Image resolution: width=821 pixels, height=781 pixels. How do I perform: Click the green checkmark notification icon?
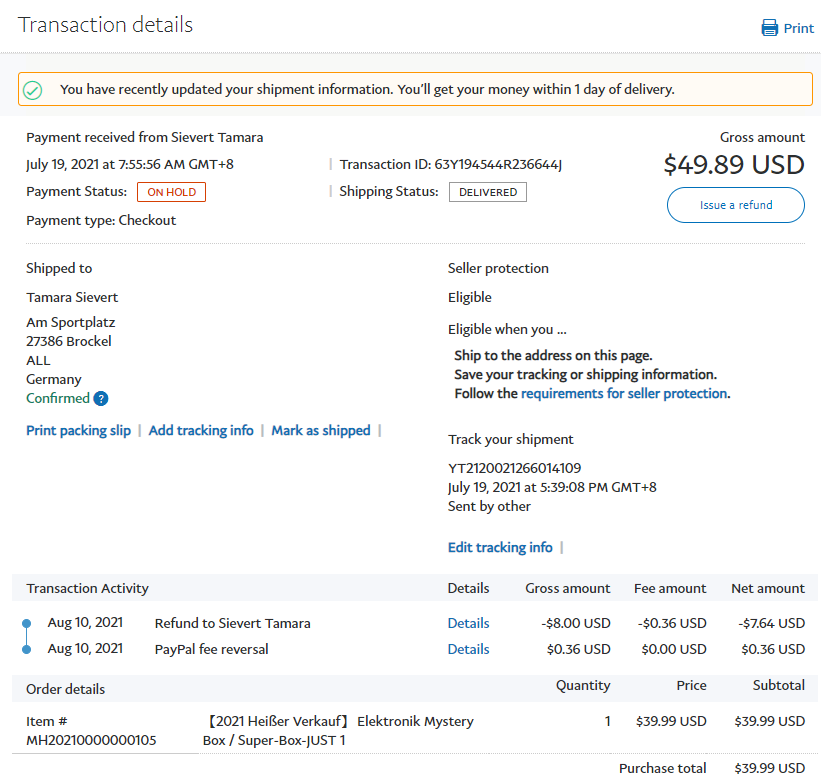click(33, 90)
